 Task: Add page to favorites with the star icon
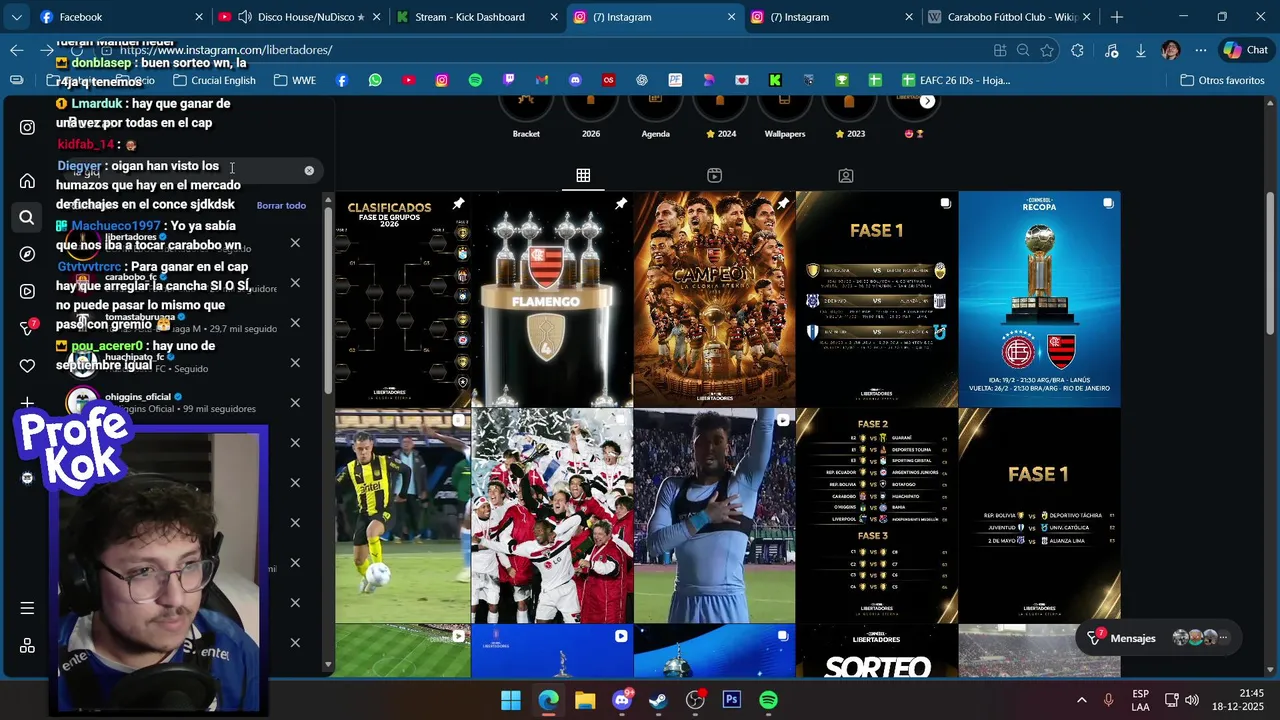pos(1047,50)
